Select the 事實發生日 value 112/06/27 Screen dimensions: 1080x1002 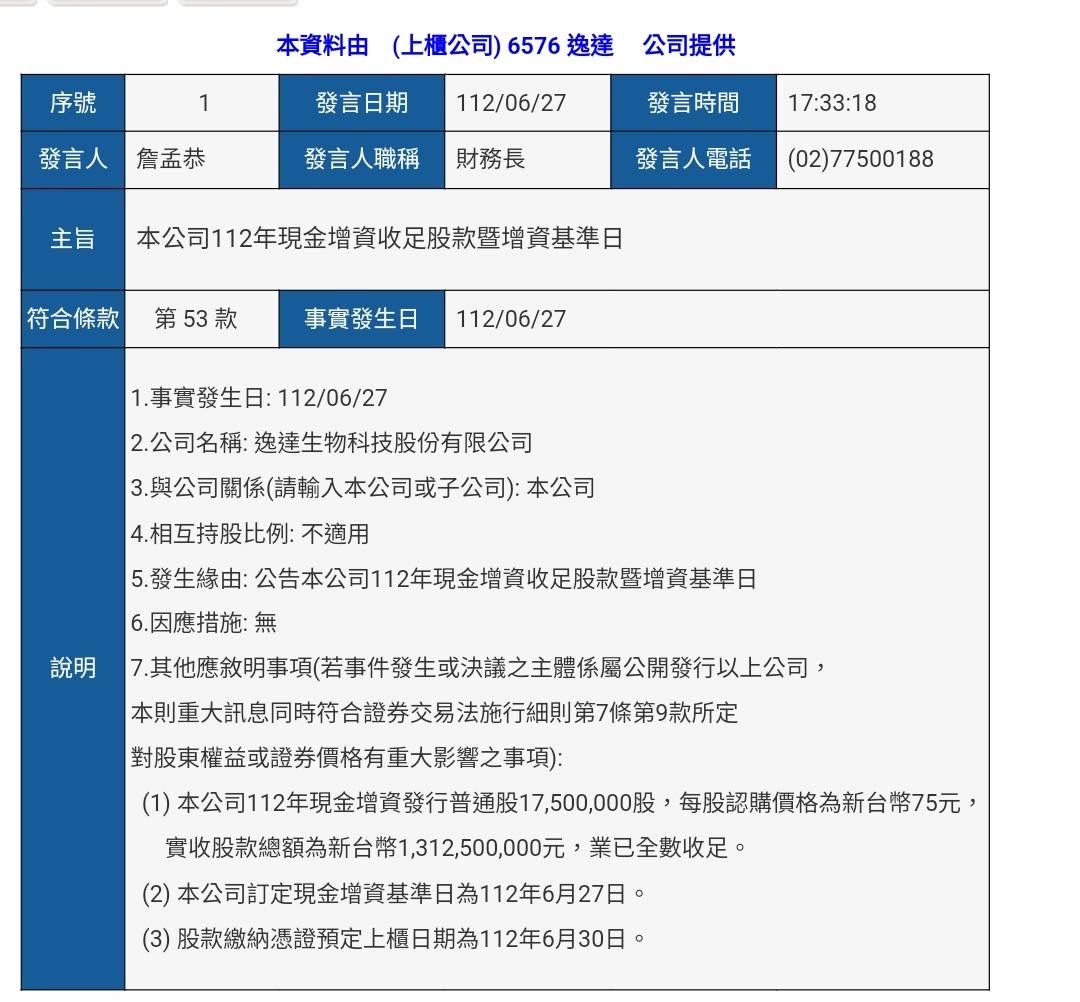click(511, 319)
